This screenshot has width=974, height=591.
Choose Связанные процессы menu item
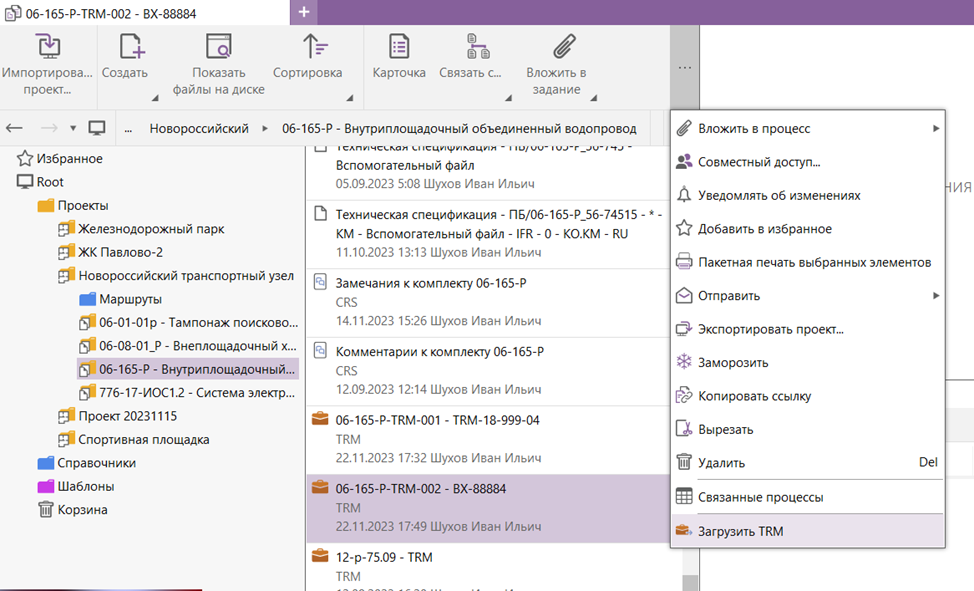tap(808, 497)
